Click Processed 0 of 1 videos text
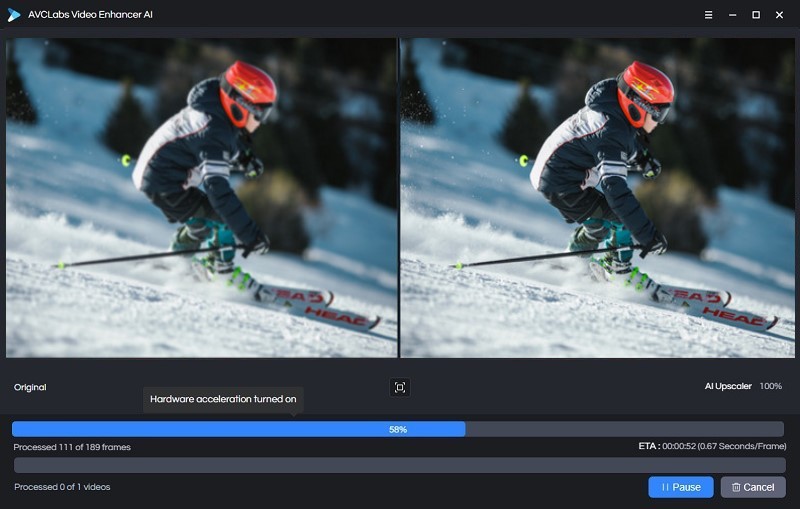800x509 pixels. pos(62,487)
